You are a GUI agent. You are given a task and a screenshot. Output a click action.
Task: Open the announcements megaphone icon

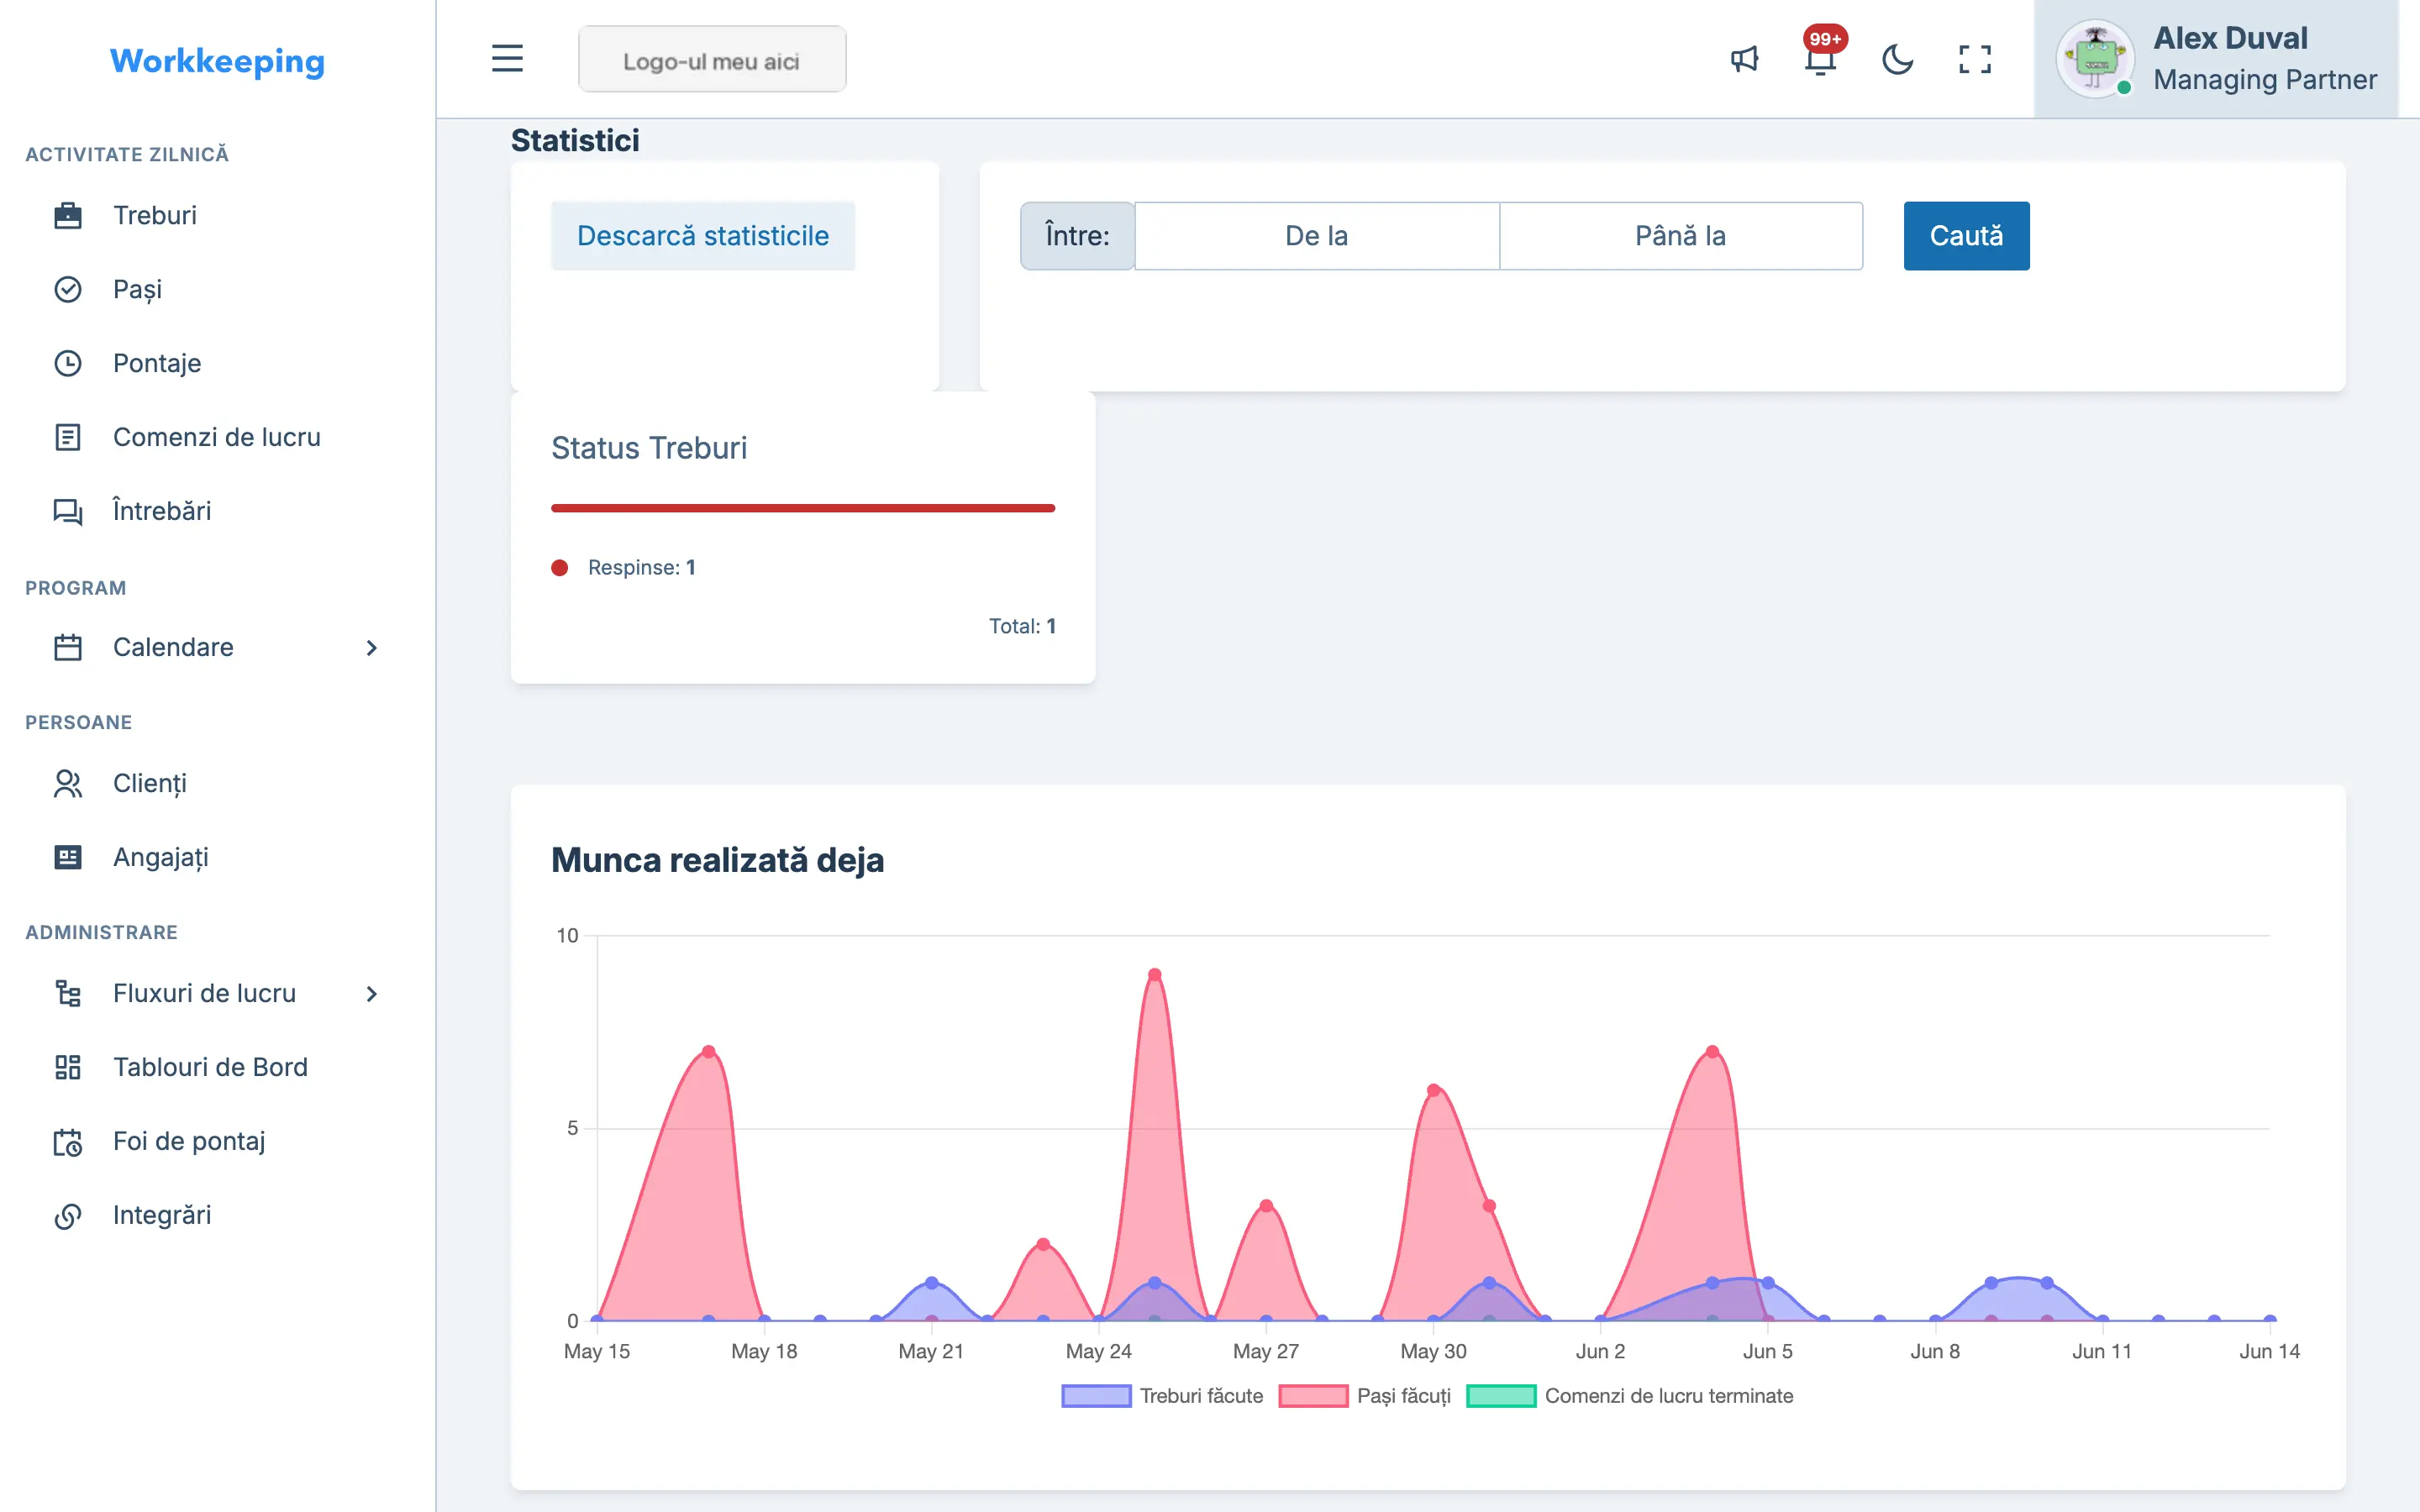(x=1744, y=59)
